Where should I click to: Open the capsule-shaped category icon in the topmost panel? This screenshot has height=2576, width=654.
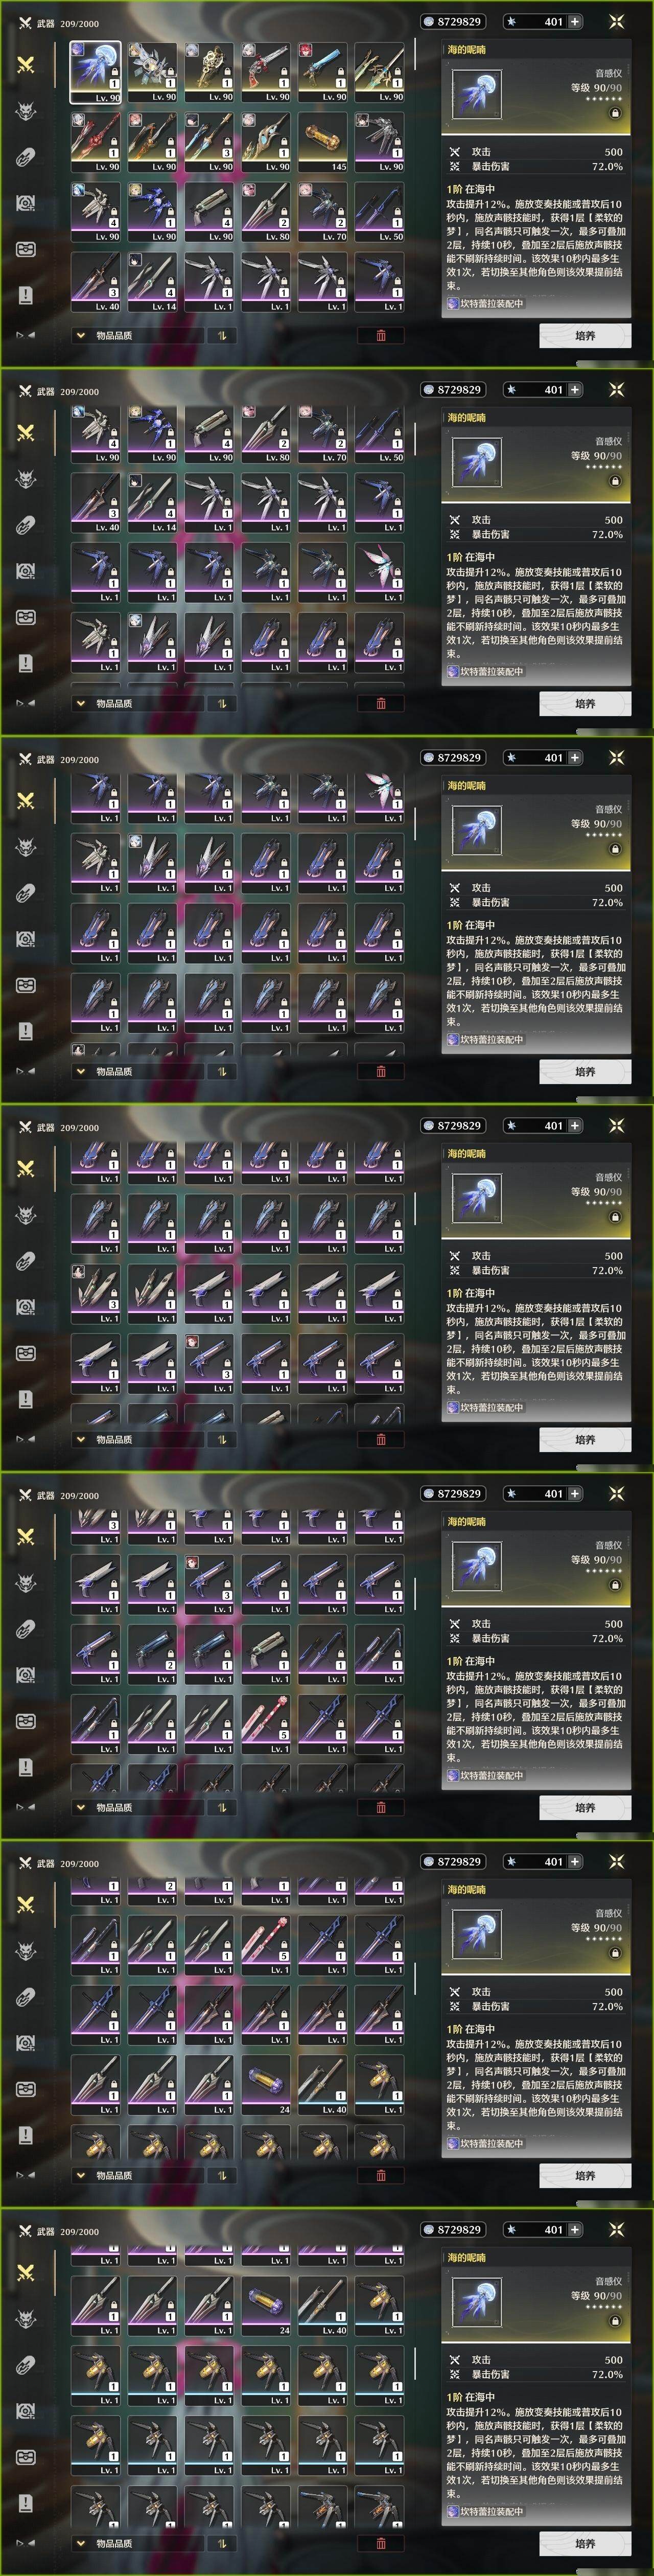click(26, 157)
